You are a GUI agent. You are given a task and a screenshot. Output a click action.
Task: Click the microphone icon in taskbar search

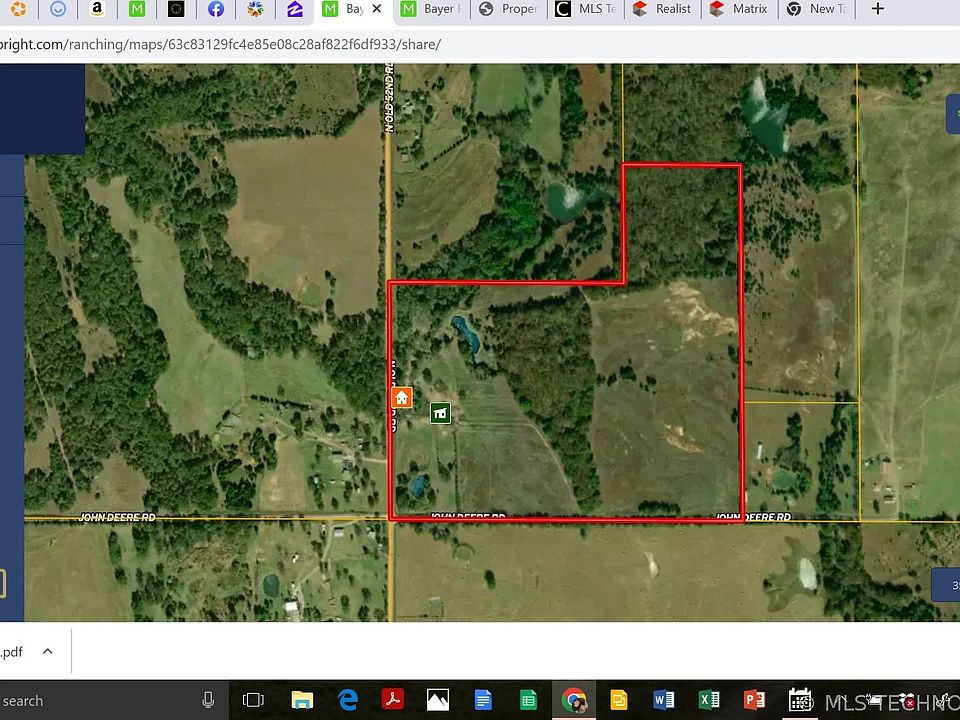(208, 700)
